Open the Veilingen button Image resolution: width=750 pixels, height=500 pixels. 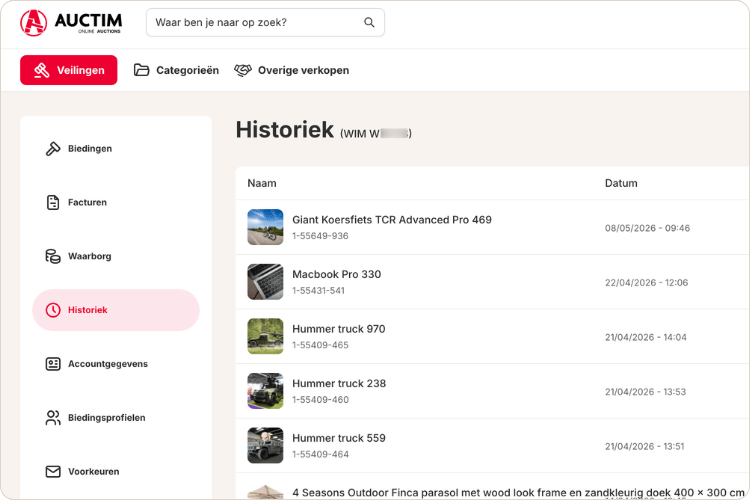(x=68, y=70)
